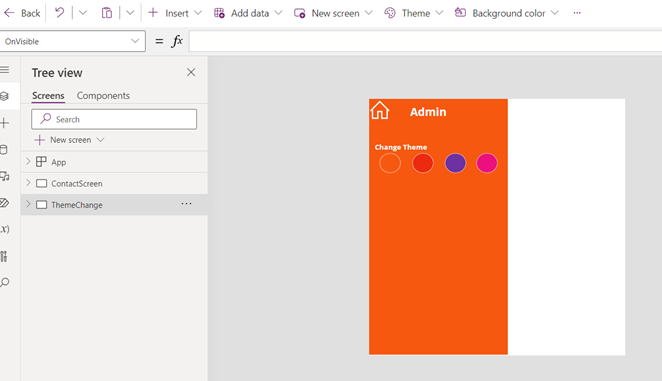Screen dimensions: 662x381
Task: Open the Search icon in left rail
Action: [x=5, y=282]
